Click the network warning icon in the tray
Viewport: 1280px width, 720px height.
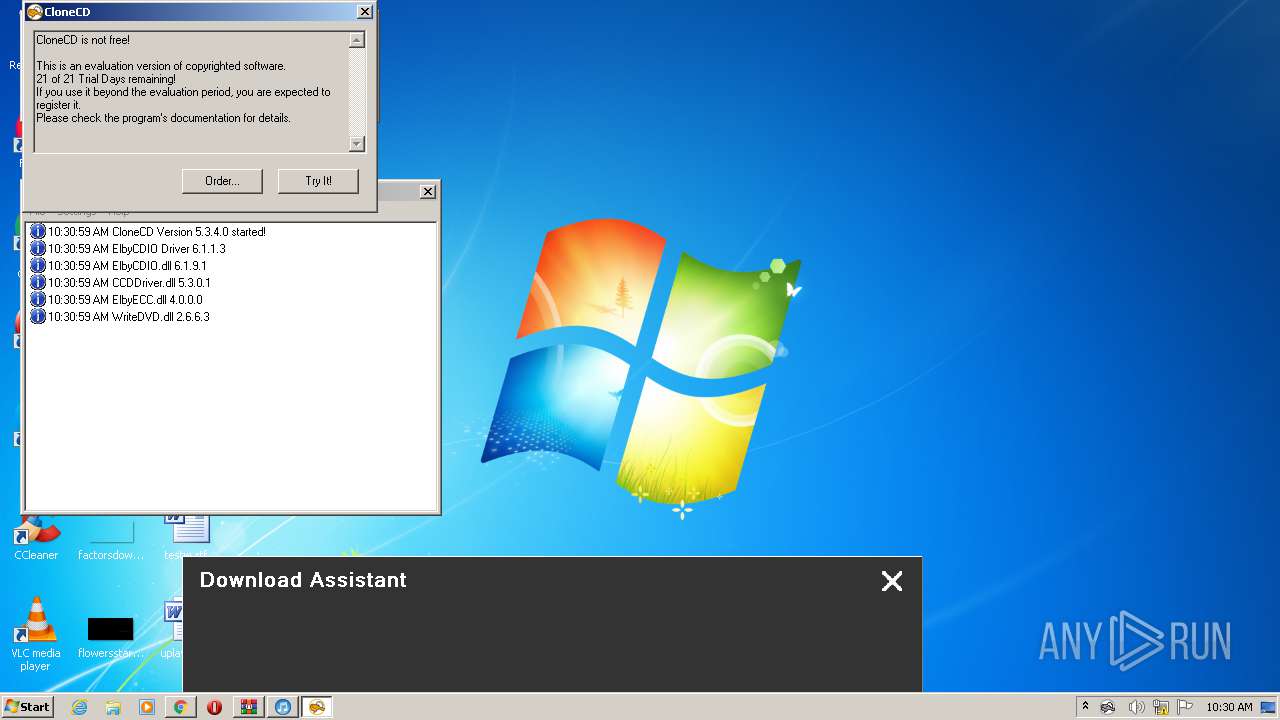coord(1161,707)
